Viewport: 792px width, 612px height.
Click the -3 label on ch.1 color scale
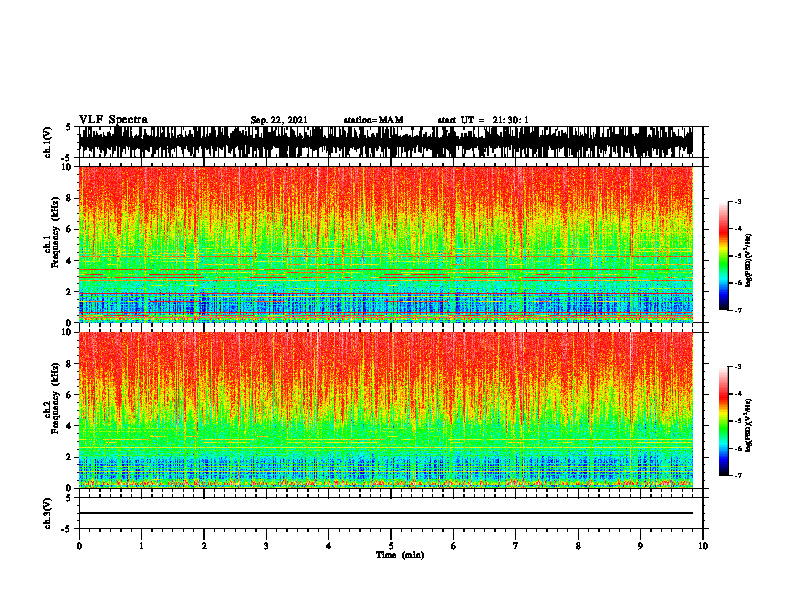pos(738,202)
